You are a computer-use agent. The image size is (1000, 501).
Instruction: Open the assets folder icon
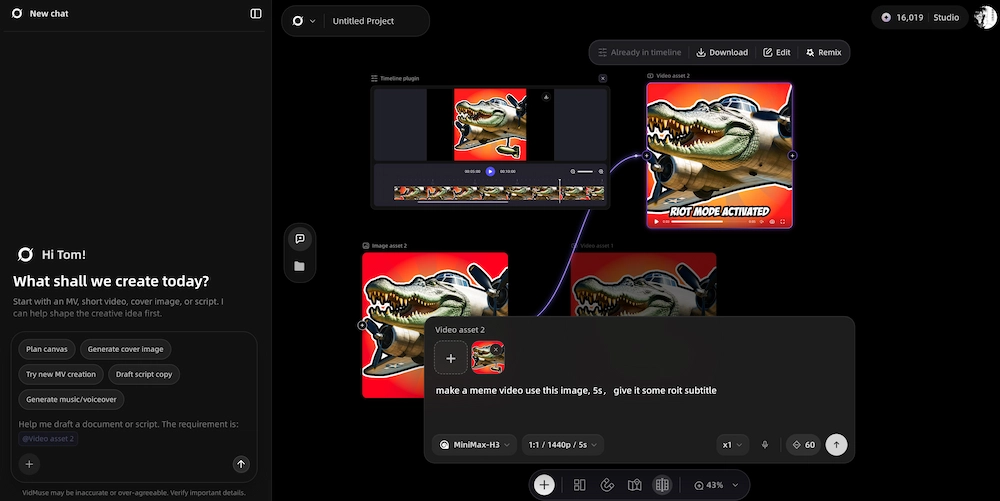[299, 266]
